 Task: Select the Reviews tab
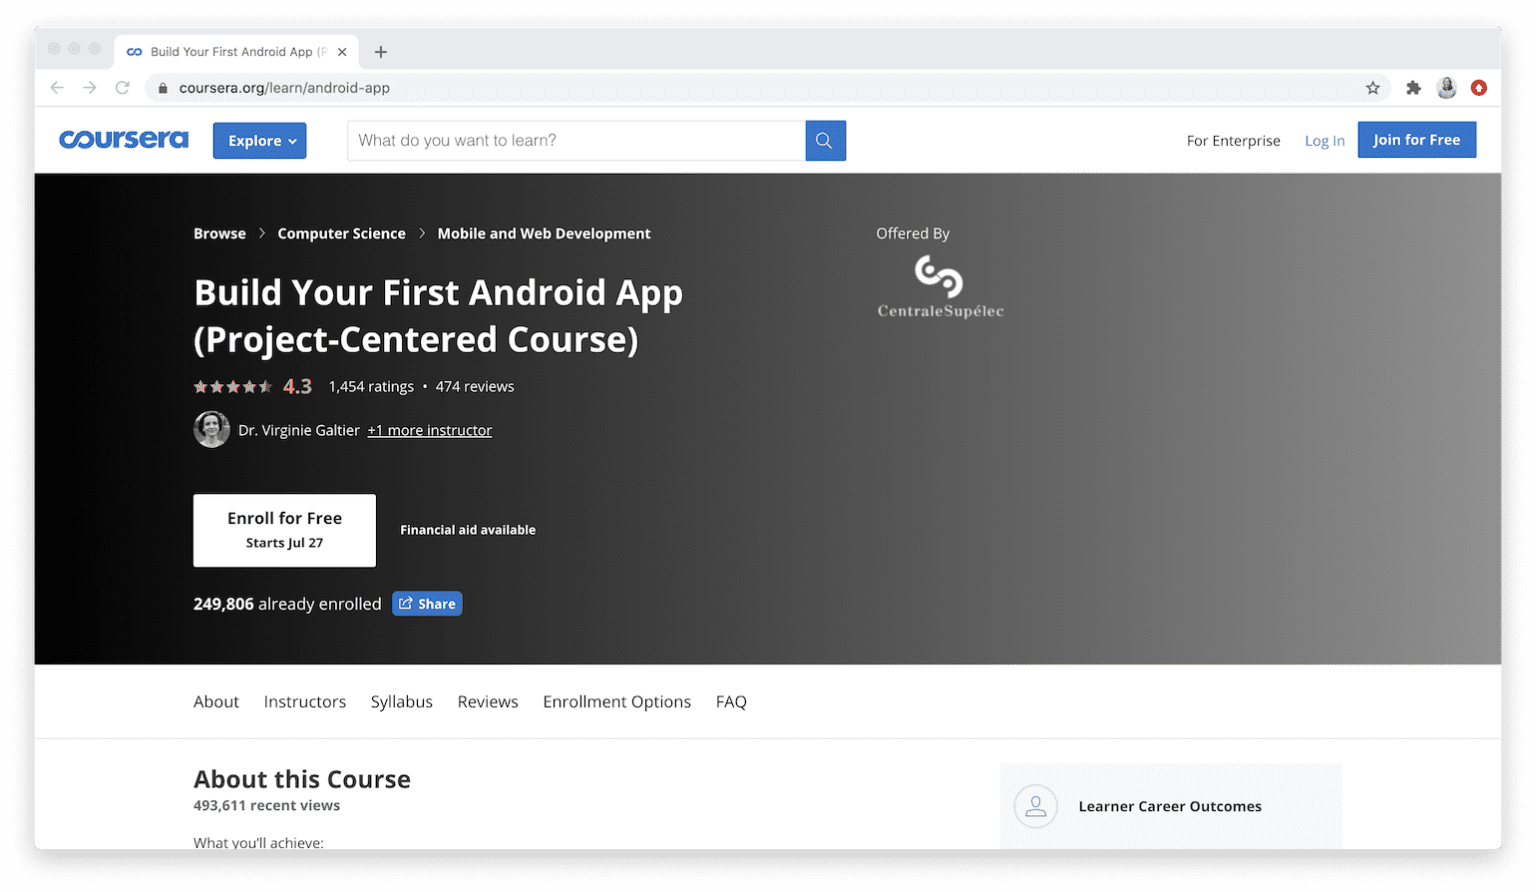tap(487, 701)
